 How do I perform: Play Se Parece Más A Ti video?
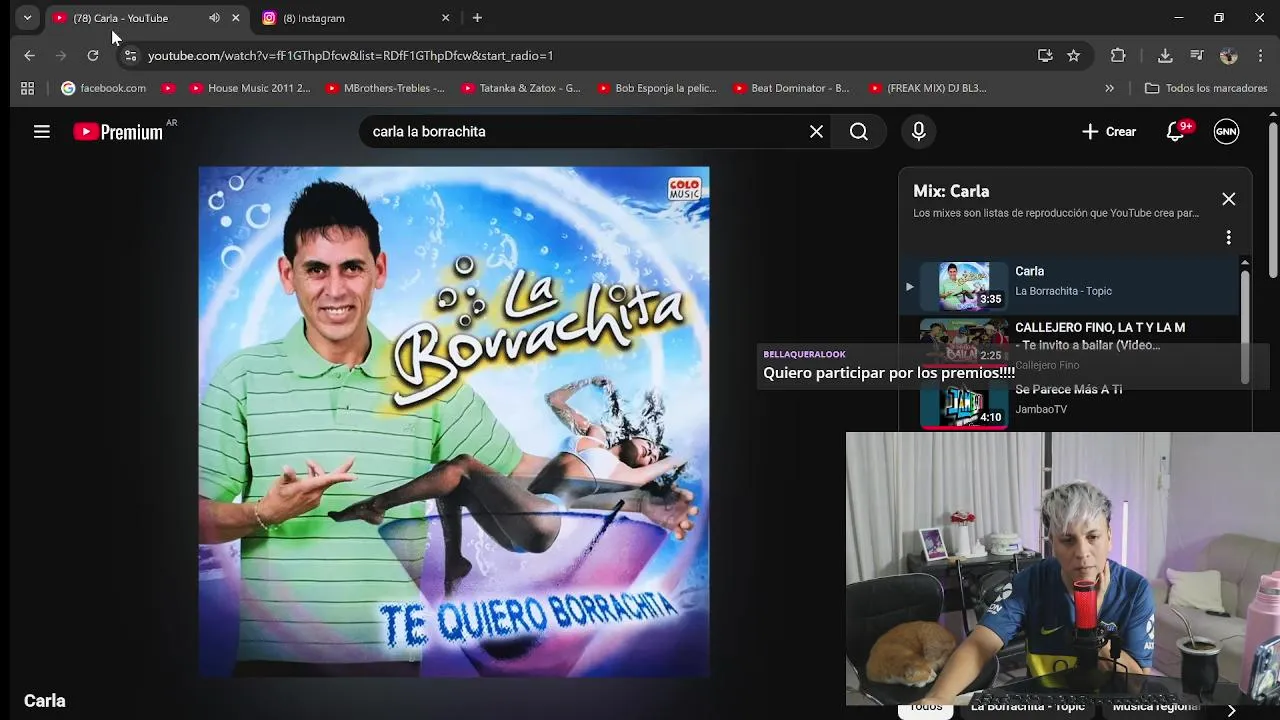pyautogui.click(x=1070, y=402)
